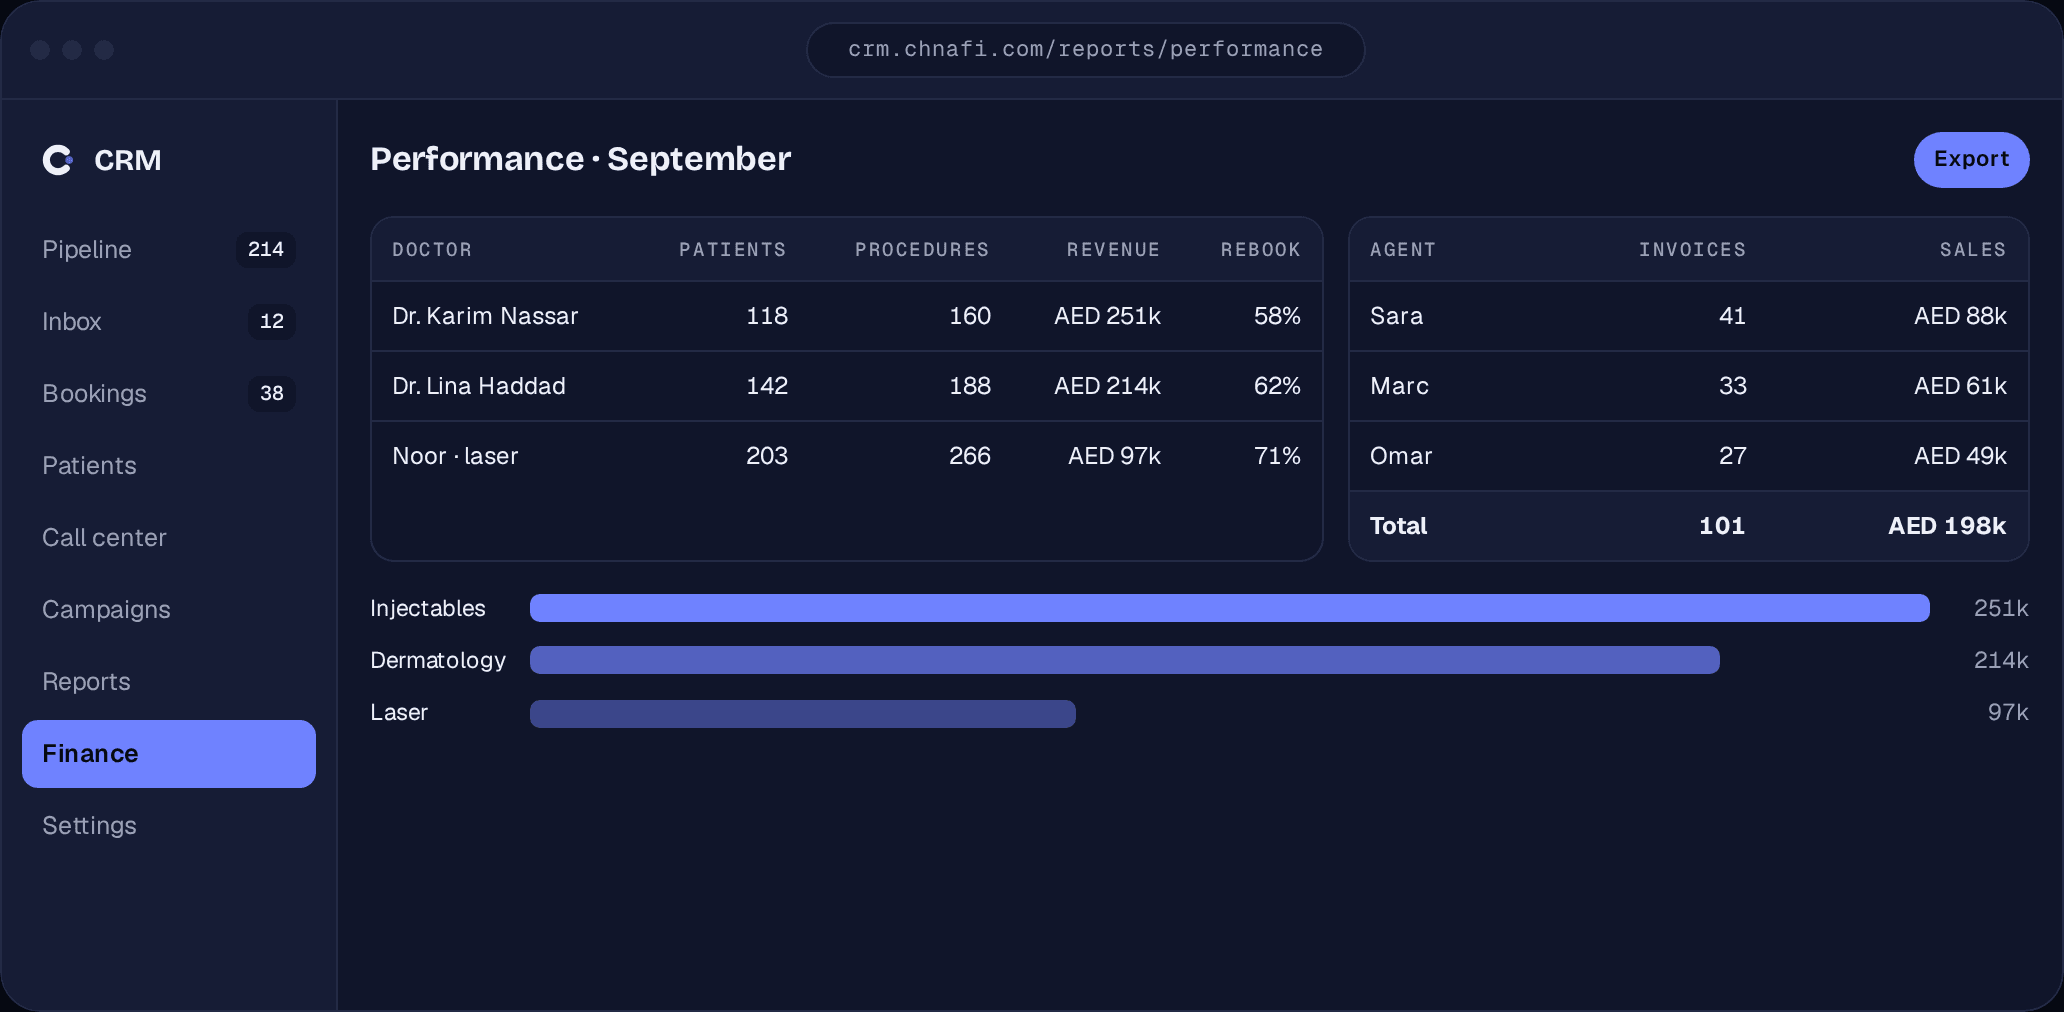Screen dimensions: 2064x1012
Task: Select the Dr. Lina Haddad row name
Action: (x=479, y=386)
